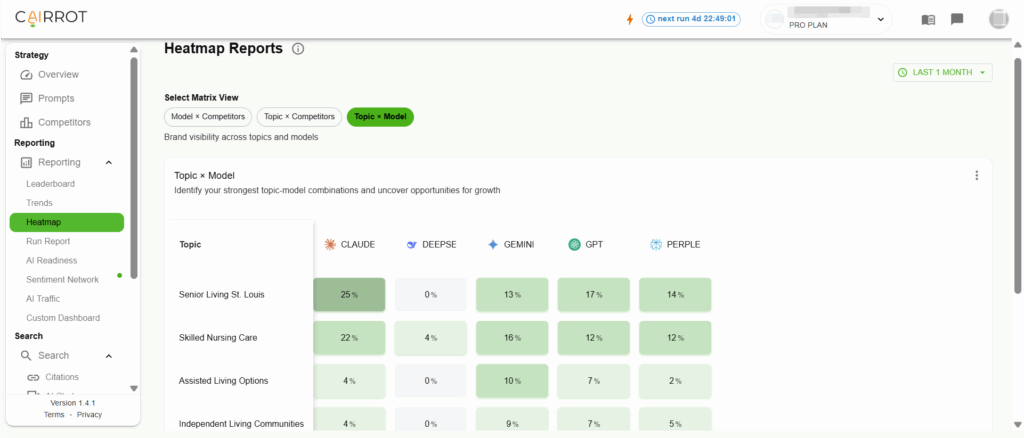Click the user avatar in header

coord(999,19)
